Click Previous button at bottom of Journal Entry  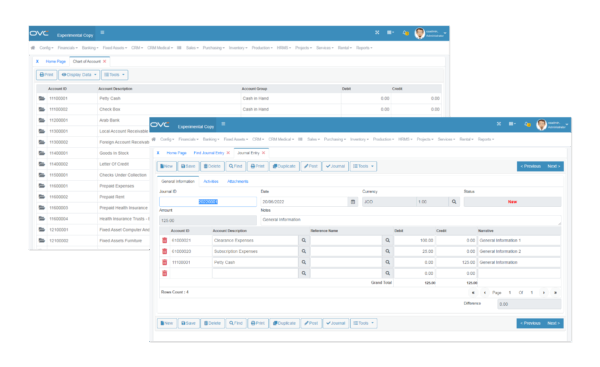pos(530,323)
